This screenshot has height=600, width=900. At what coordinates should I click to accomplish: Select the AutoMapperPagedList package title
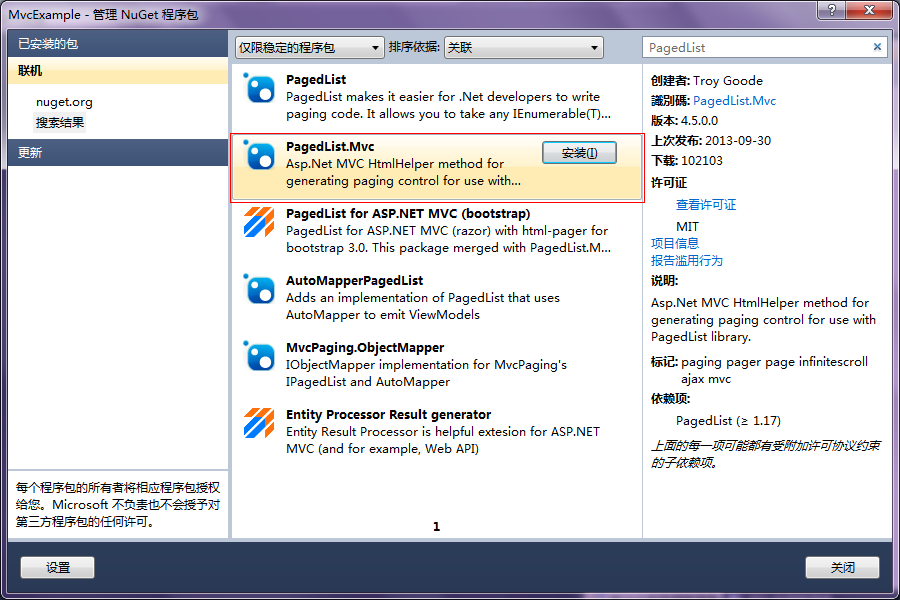355,281
